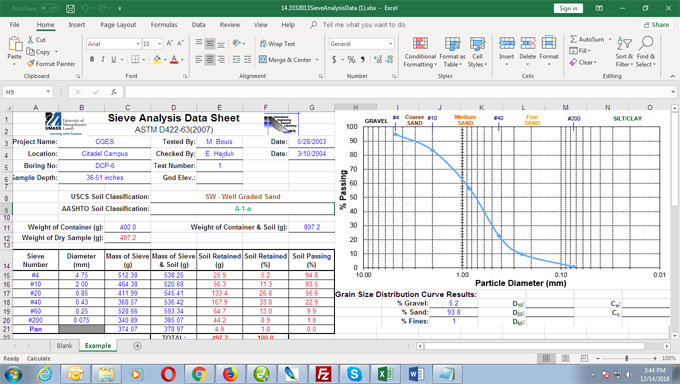Viewport: 680px width, 384px height.
Task: Increase indent icon
Action: (x=248, y=59)
